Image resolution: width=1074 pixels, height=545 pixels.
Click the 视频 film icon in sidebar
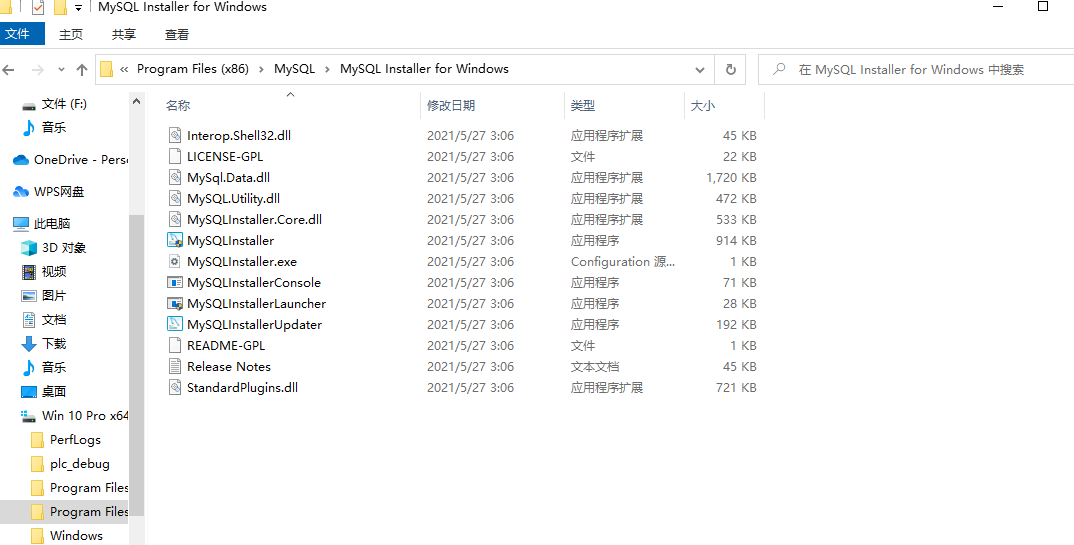coord(29,272)
